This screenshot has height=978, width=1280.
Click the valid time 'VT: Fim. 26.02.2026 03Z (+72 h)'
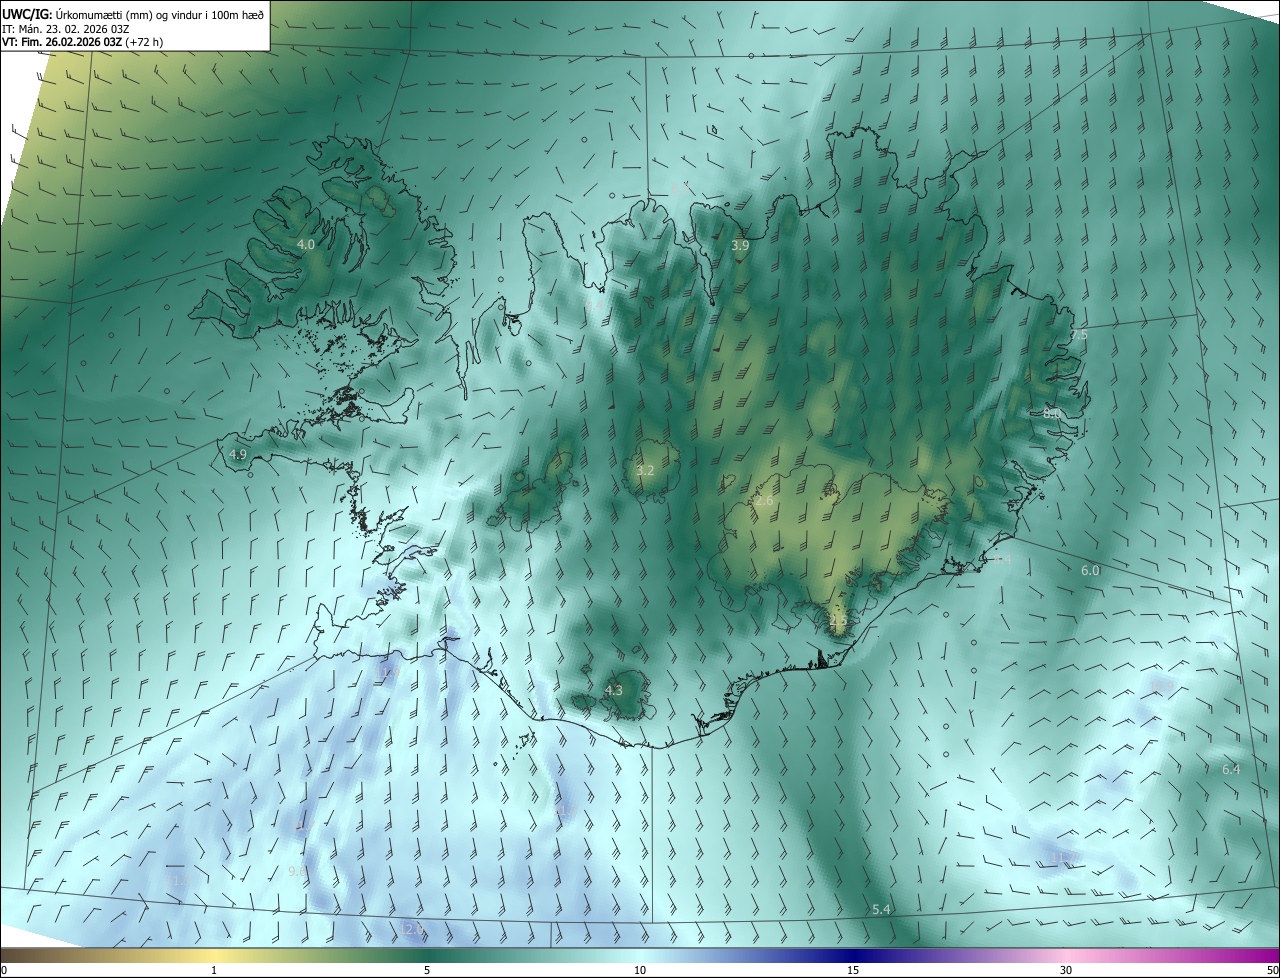point(83,42)
